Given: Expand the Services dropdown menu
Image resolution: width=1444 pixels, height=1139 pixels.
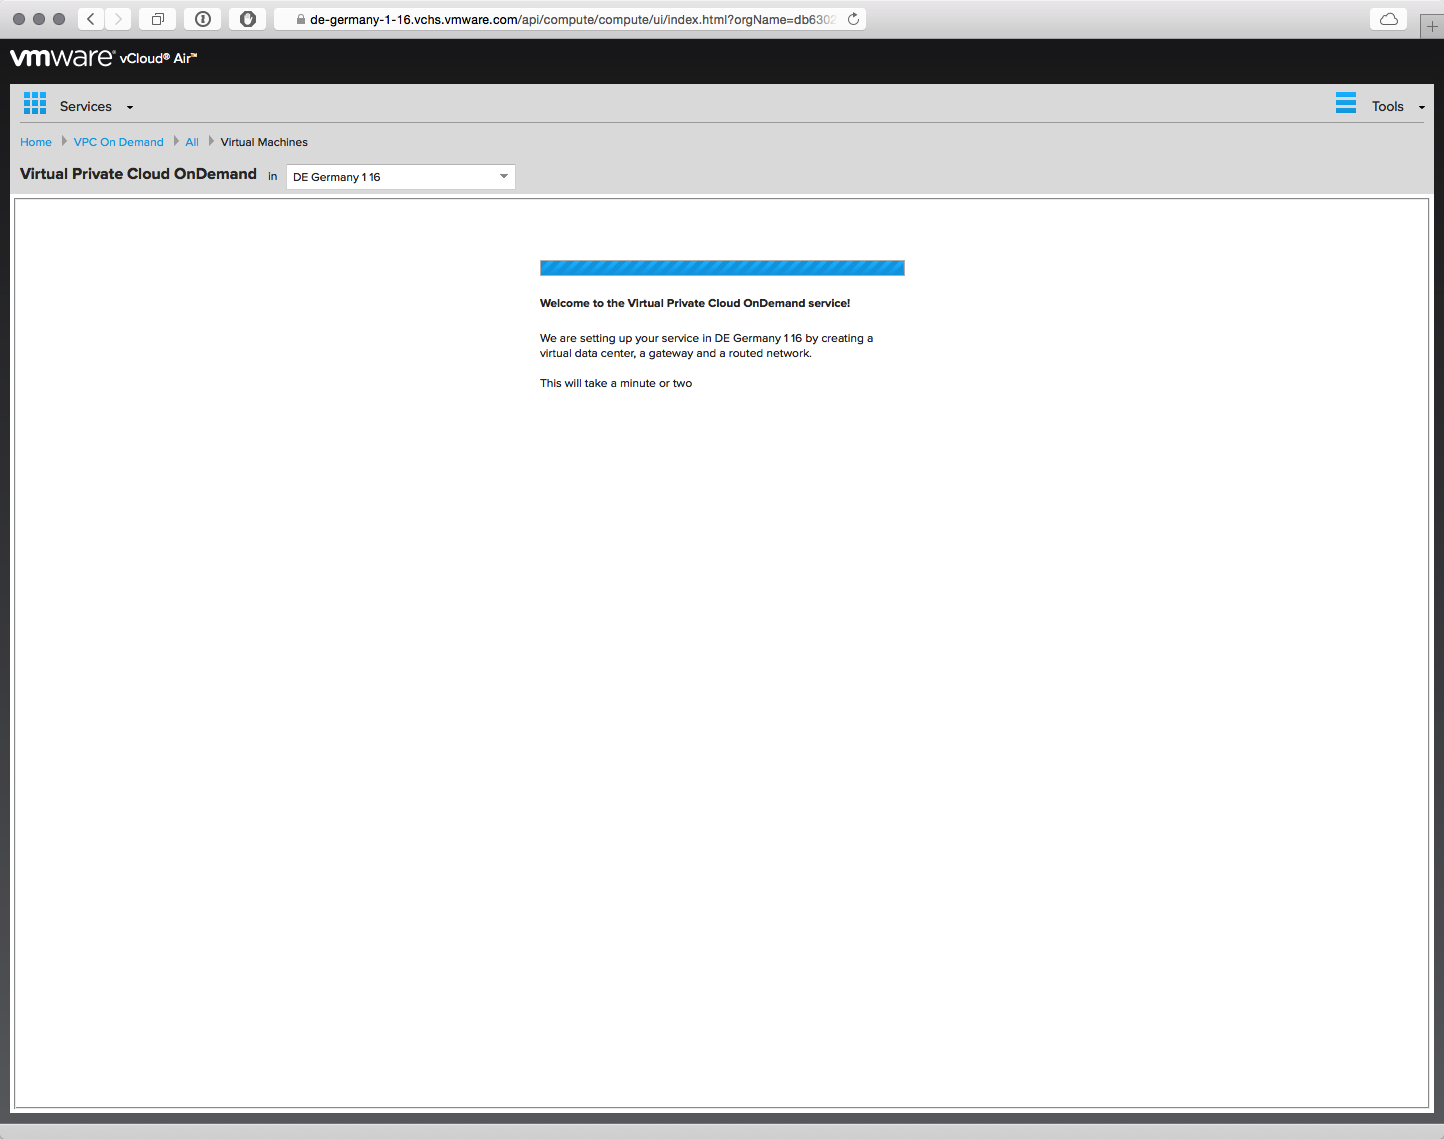Looking at the screenshot, I should 96,107.
